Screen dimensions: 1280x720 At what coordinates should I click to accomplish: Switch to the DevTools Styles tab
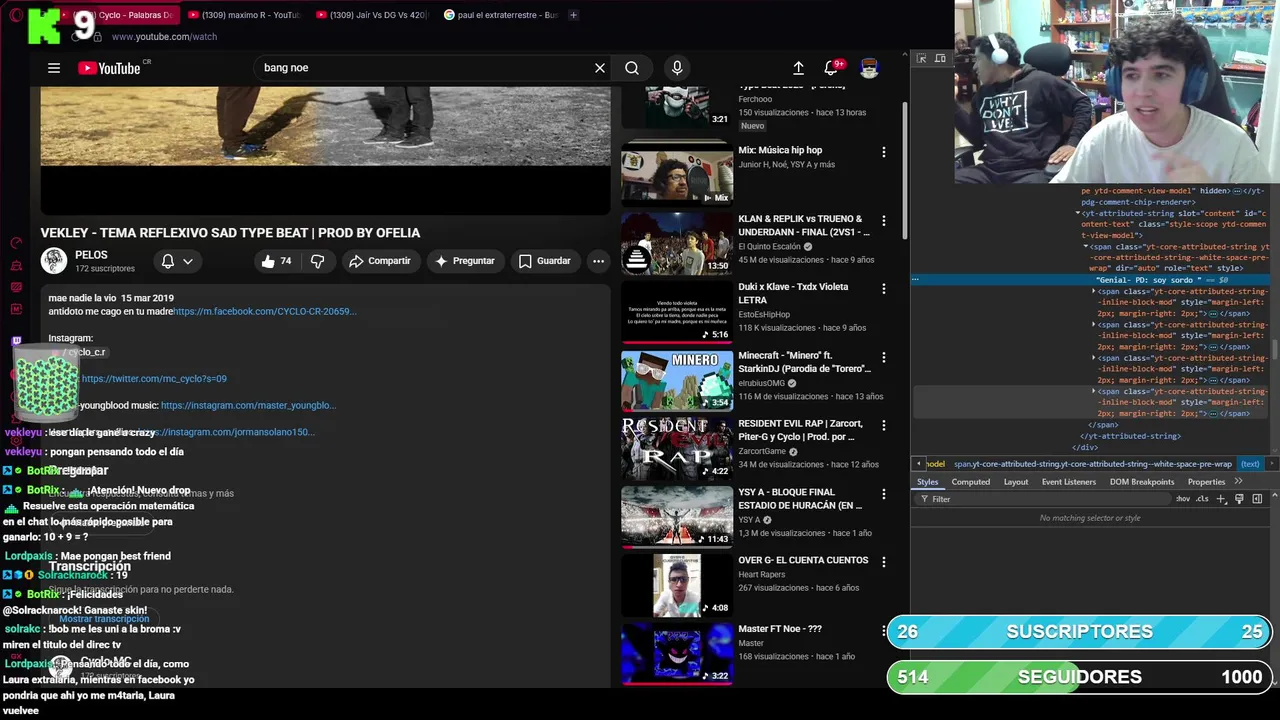[x=928, y=482]
